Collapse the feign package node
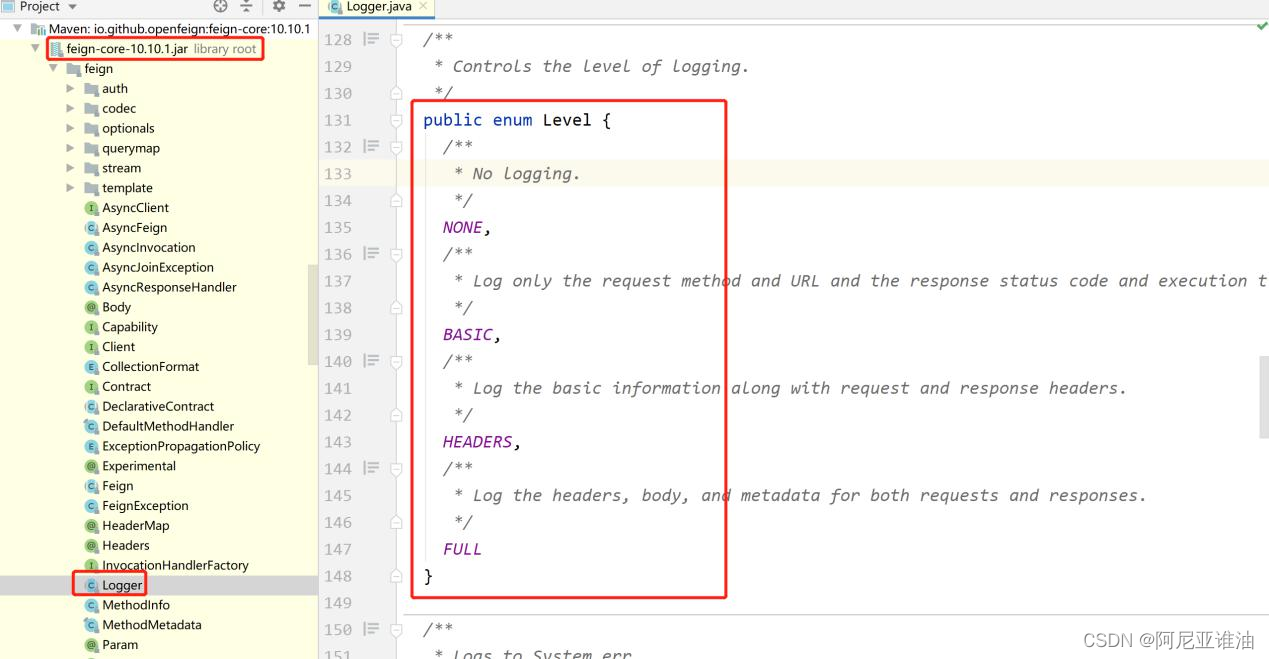The image size is (1269, 659). point(53,69)
